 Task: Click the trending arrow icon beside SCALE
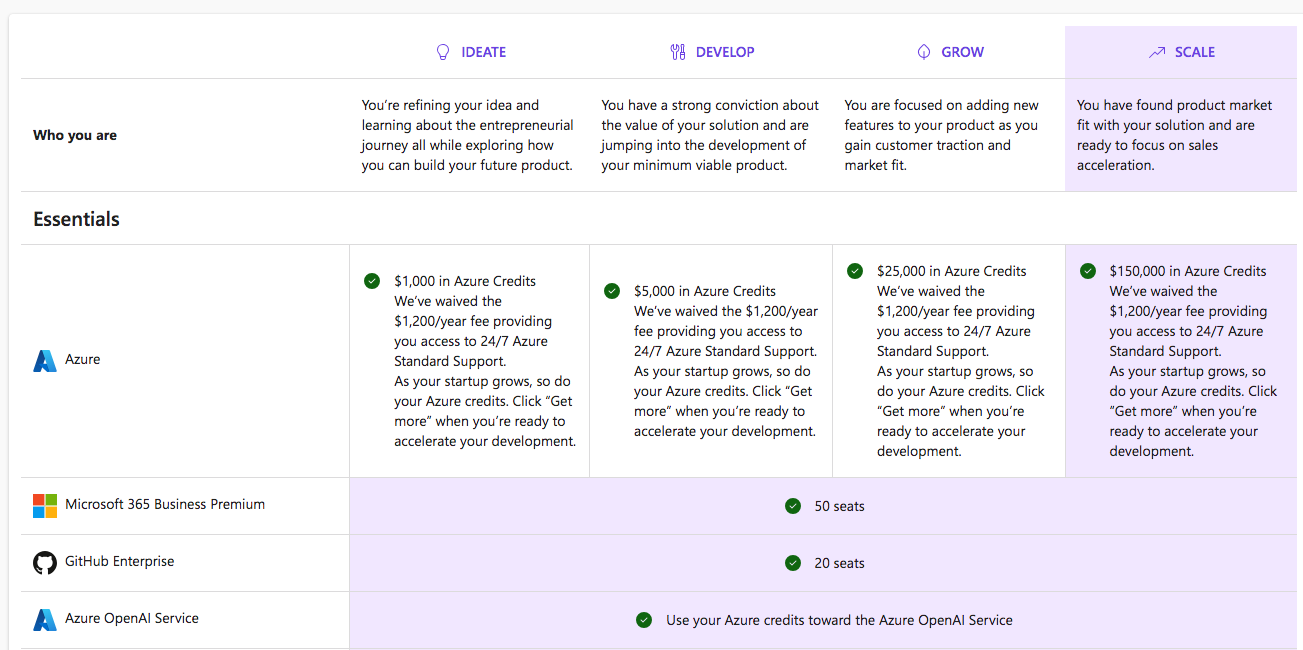1157,52
